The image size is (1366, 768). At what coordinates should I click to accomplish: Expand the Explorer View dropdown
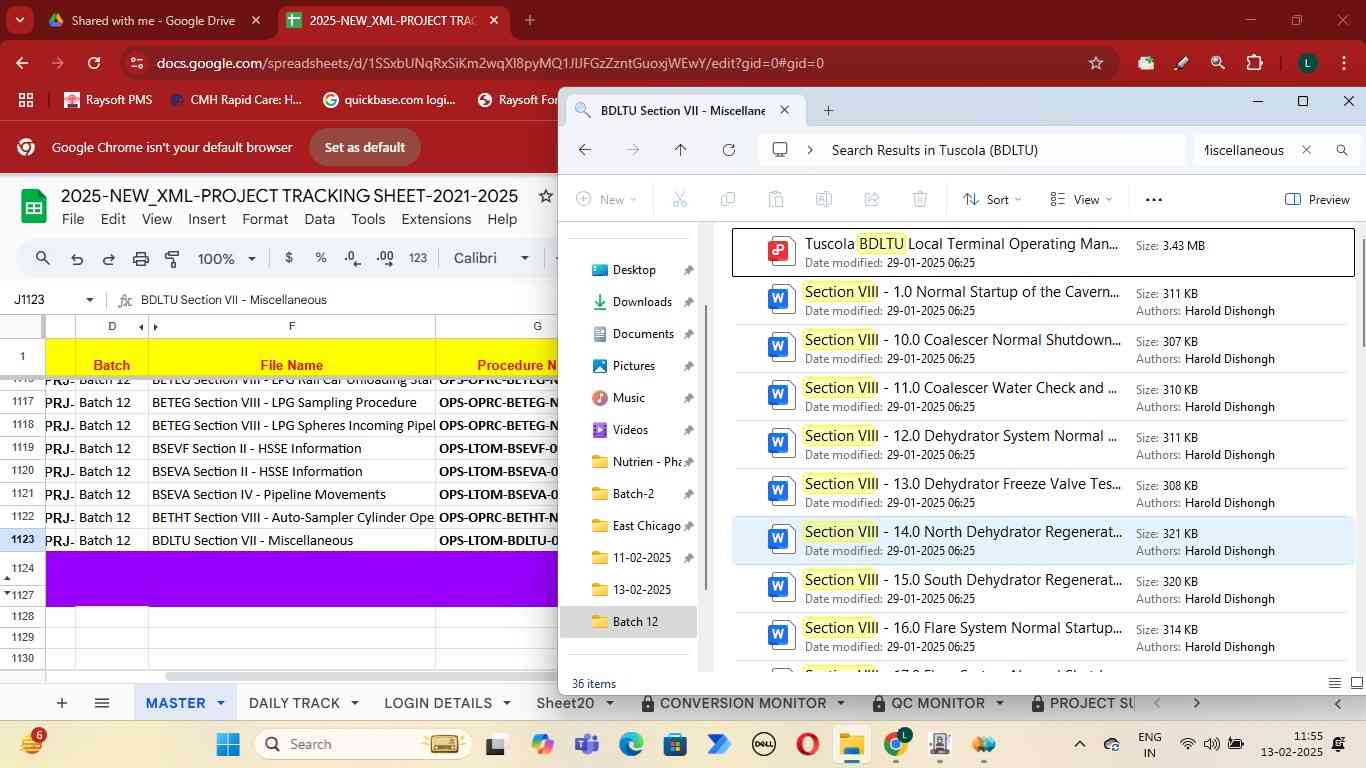(x=1081, y=199)
